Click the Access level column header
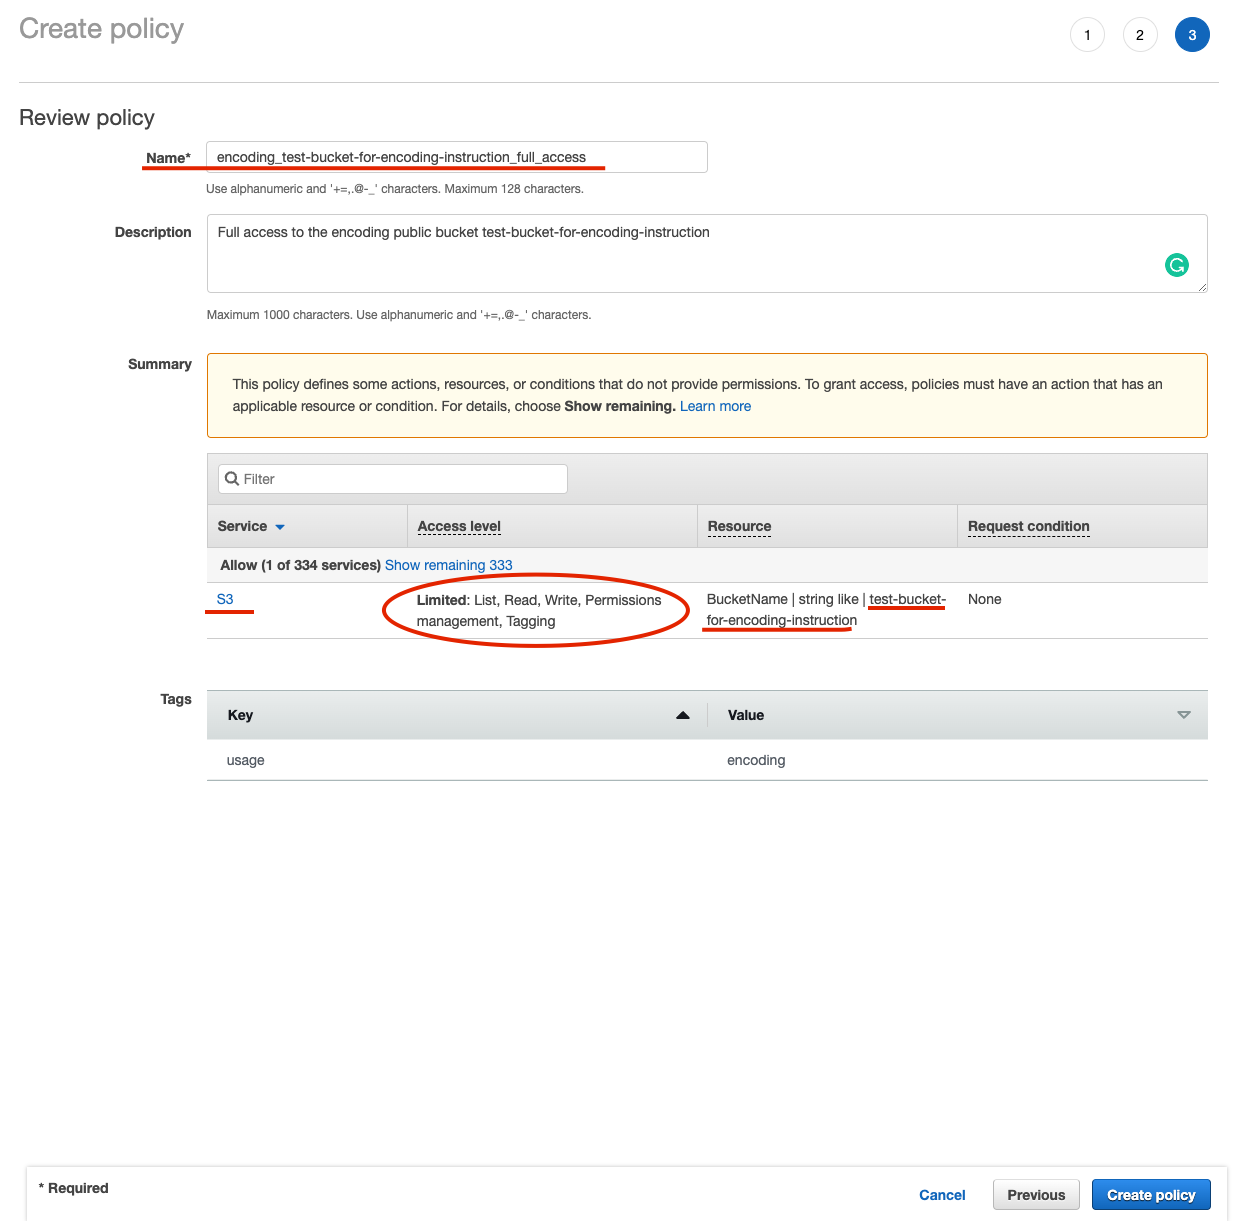This screenshot has width=1250, height=1221. [x=459, y=526]
